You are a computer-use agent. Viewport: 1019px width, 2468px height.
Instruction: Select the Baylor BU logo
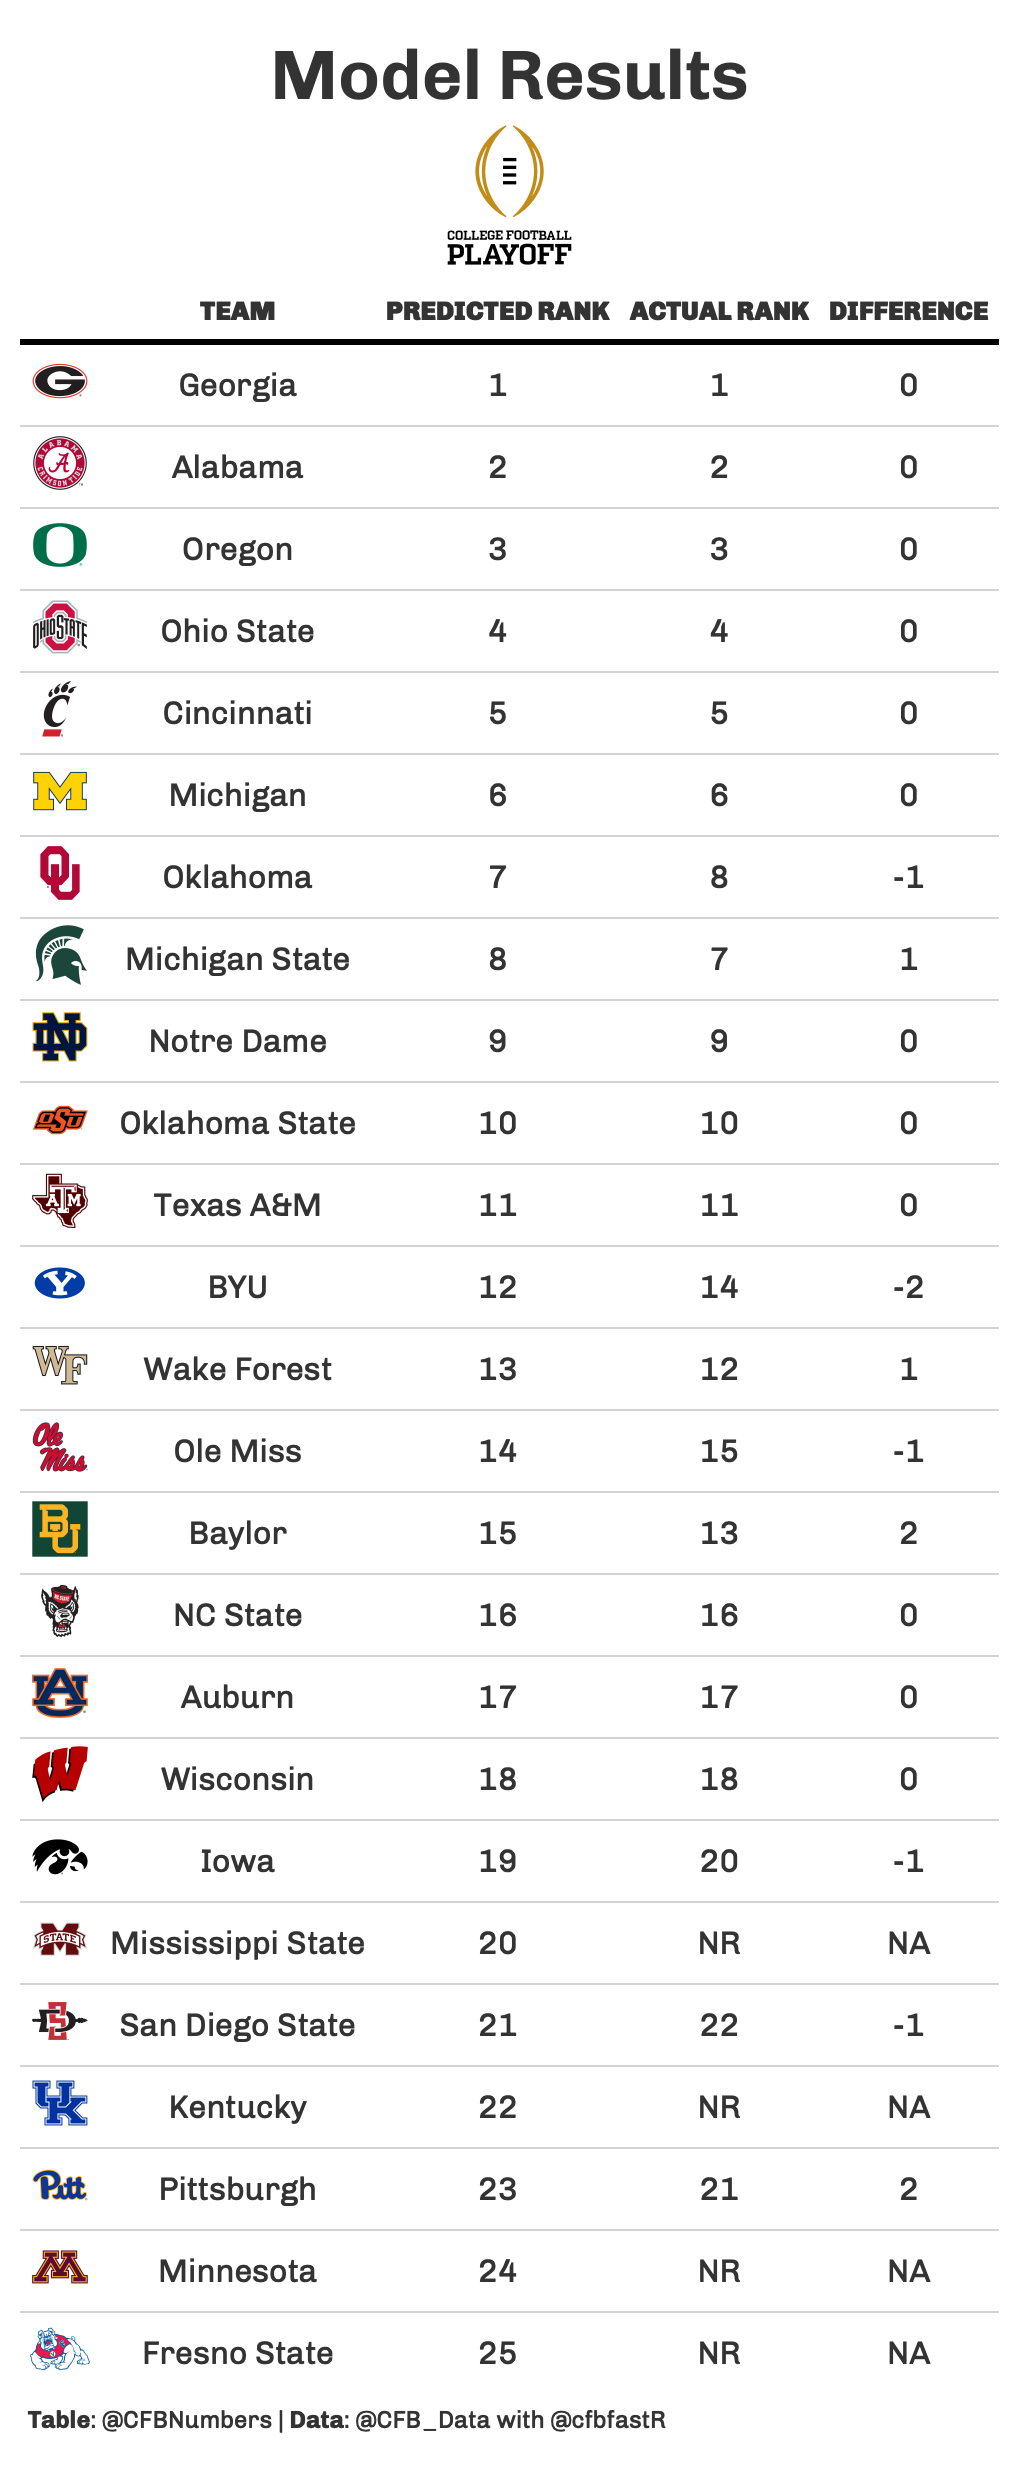60,1529
